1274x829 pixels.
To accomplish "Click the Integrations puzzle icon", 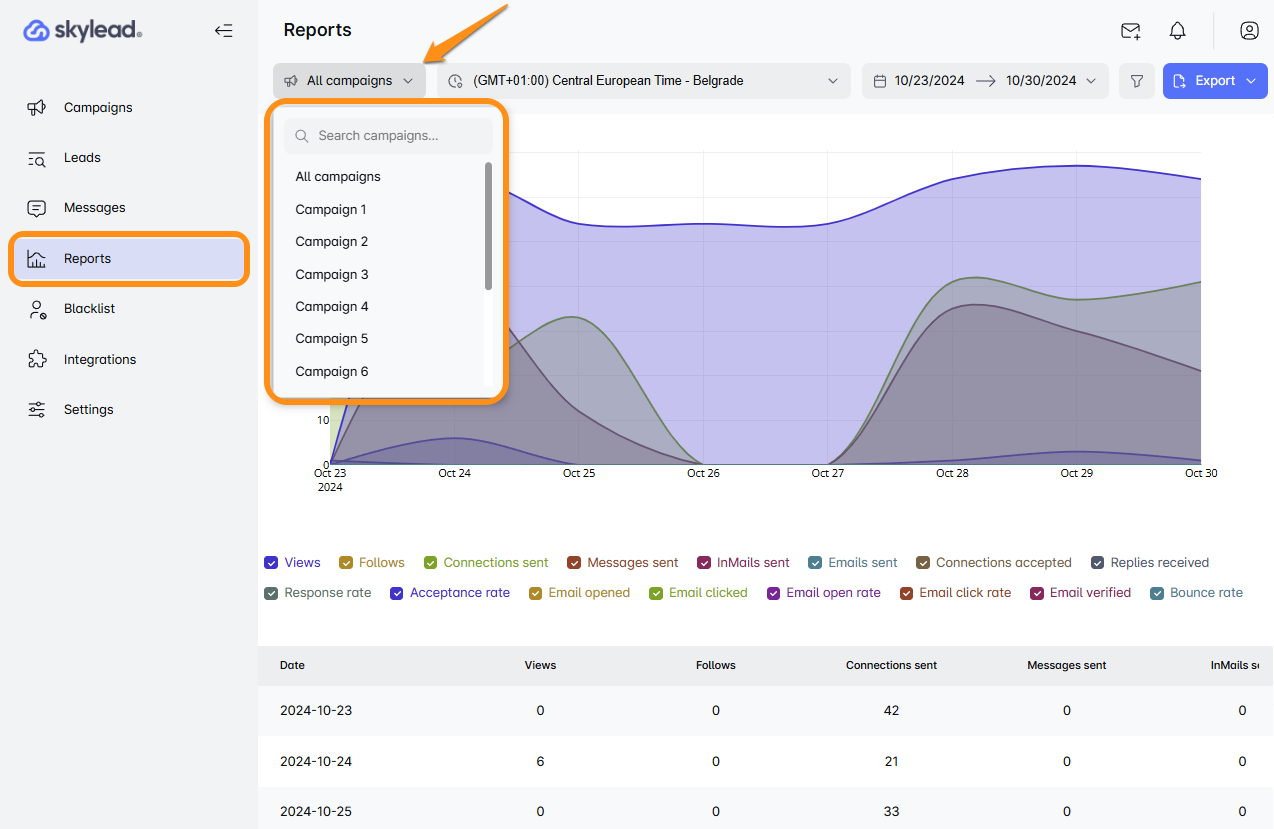I will pyautogui.click(x=37, y=359).
